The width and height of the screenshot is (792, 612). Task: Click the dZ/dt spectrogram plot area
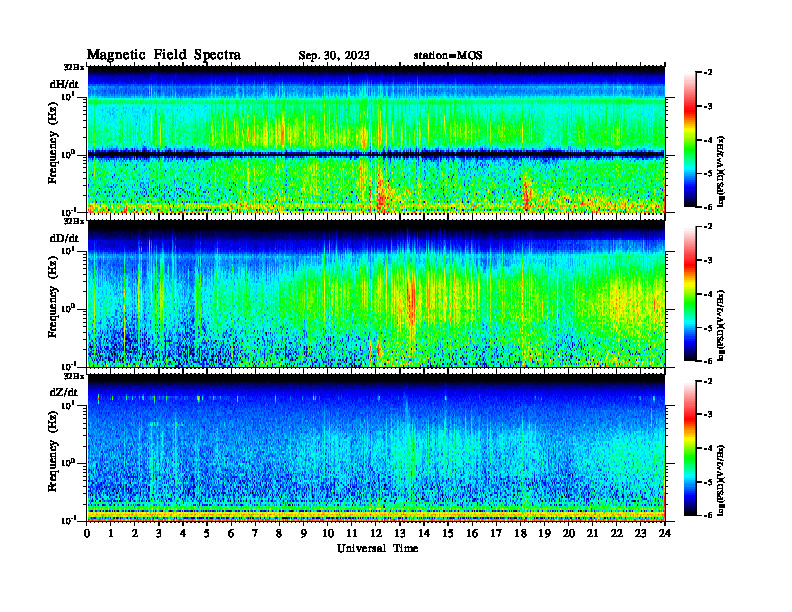pos(376,447)
